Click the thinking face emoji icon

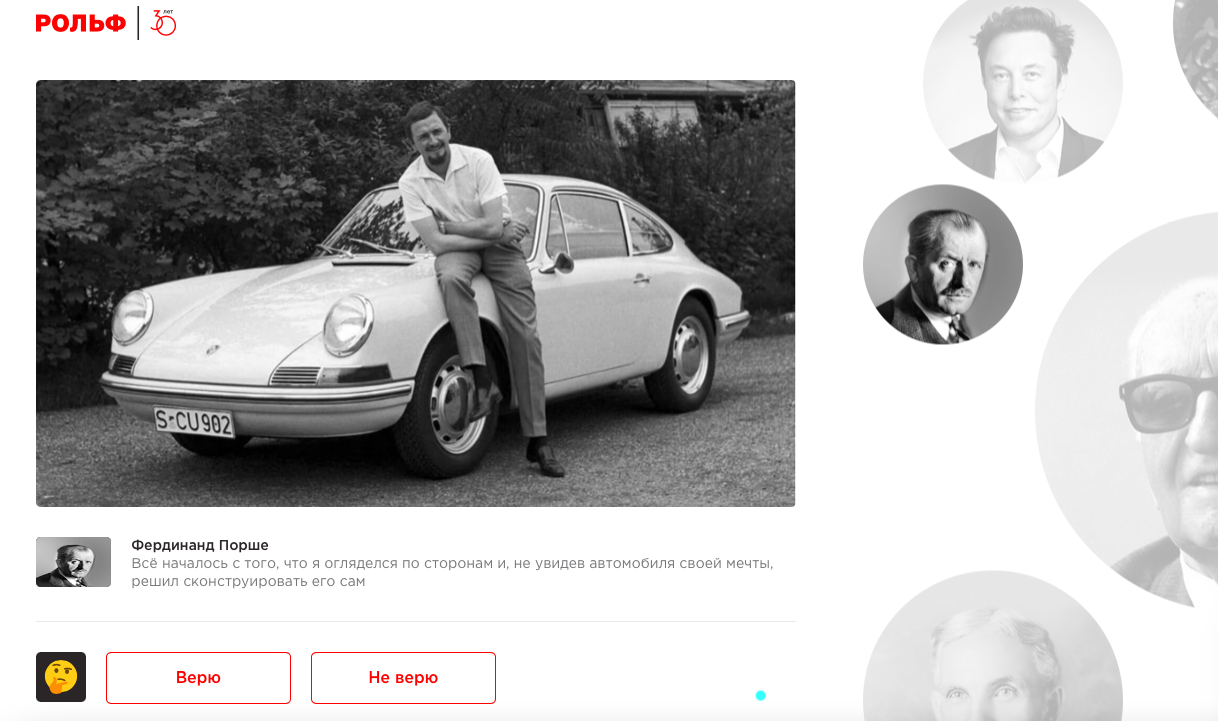coord(61,677)
